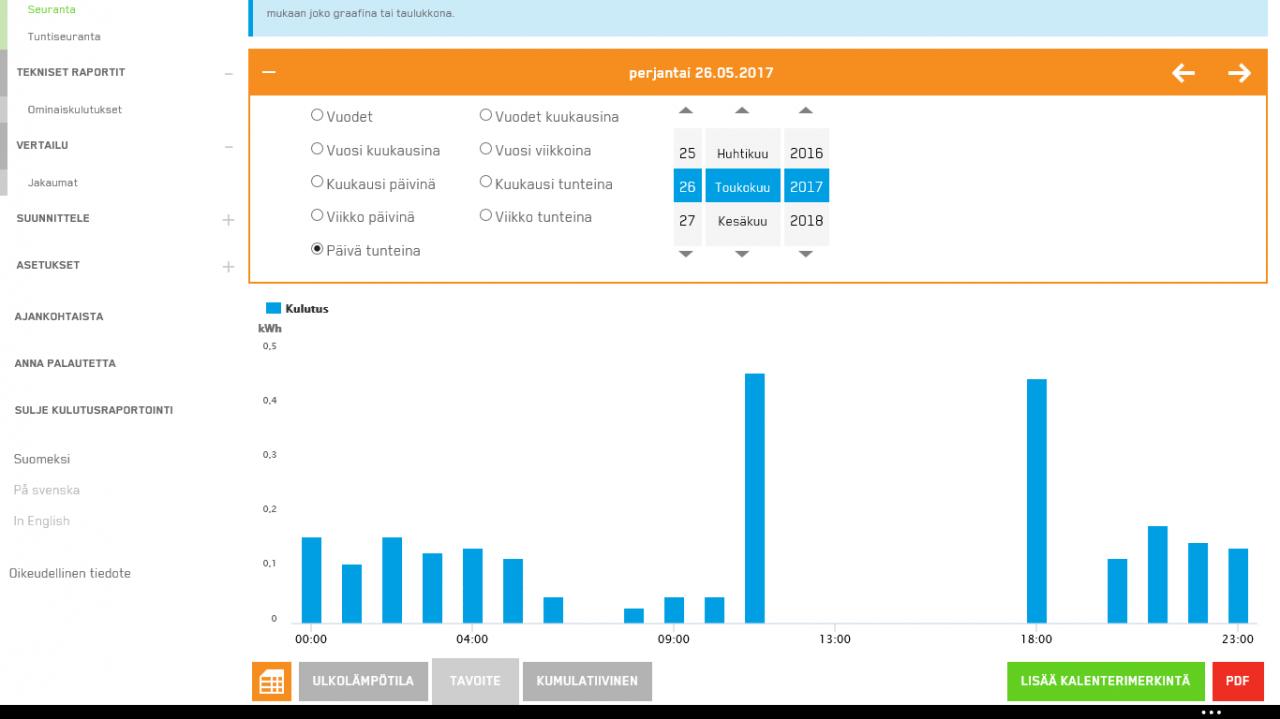Open Ominaiskulutukset report
Image resolution: width=1280 pixels, height=719 pixels.
[x=75, y=109]
